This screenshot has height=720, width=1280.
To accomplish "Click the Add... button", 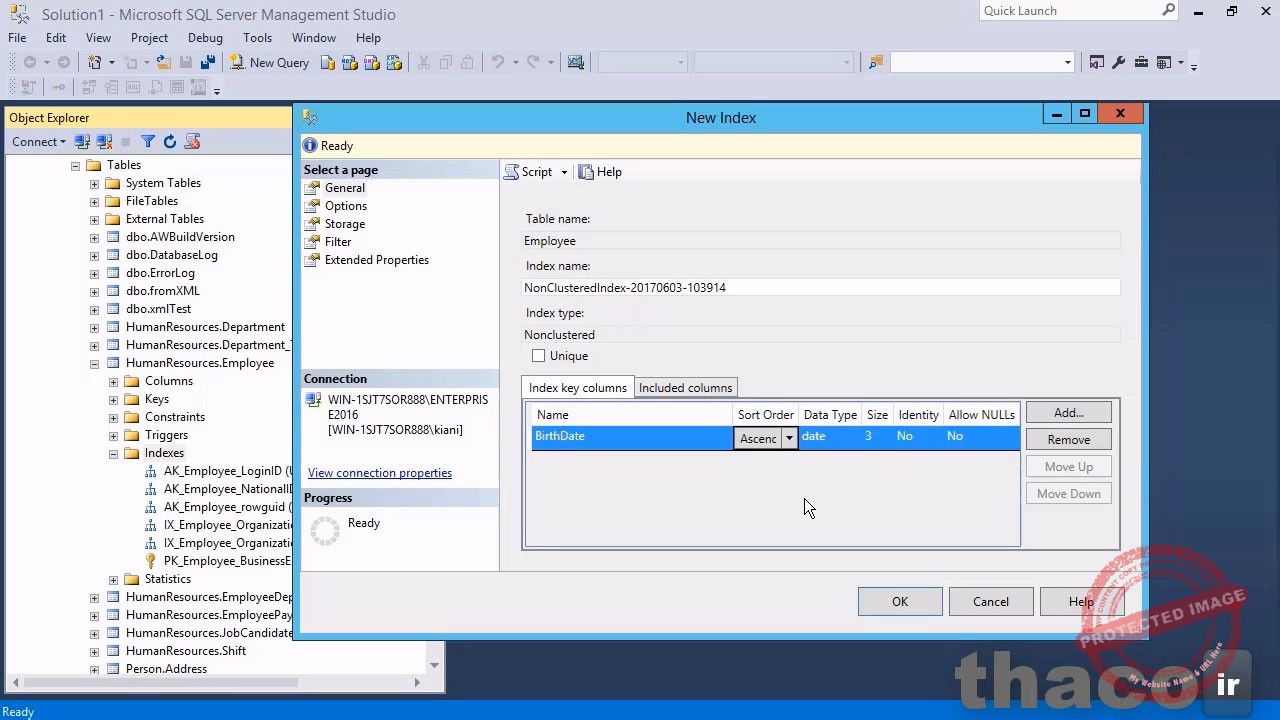I will 1068,413.
